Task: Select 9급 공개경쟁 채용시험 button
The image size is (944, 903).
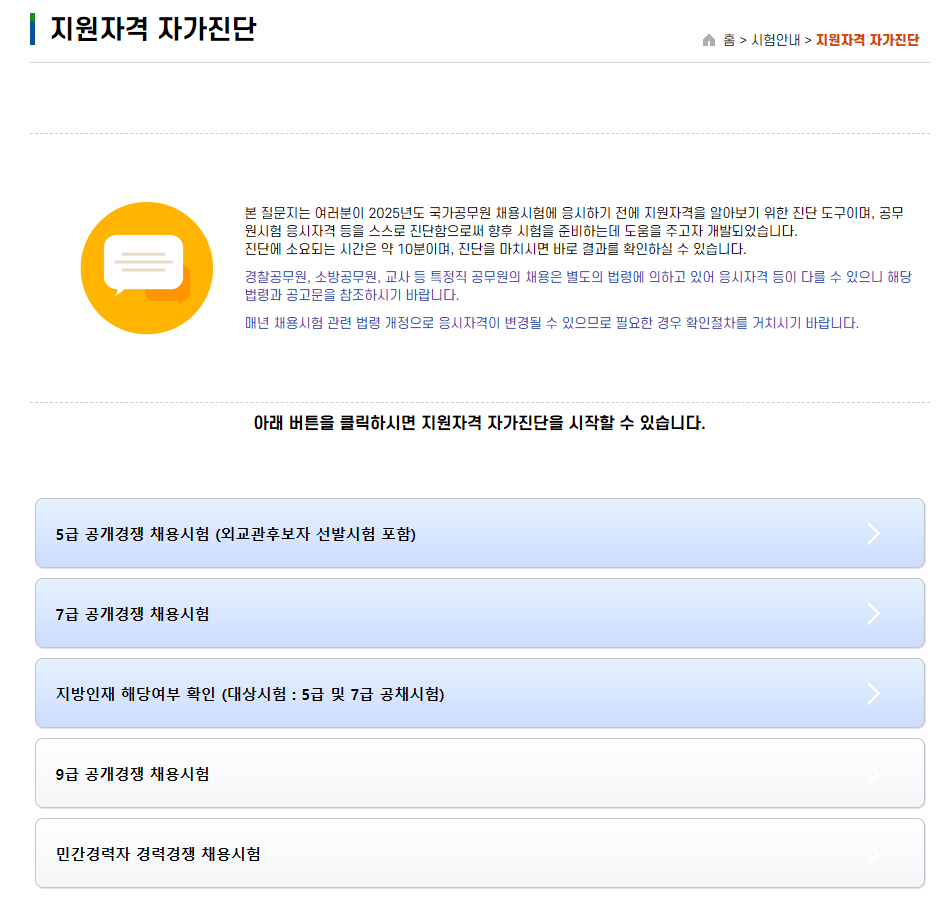Action: [480, 773]
